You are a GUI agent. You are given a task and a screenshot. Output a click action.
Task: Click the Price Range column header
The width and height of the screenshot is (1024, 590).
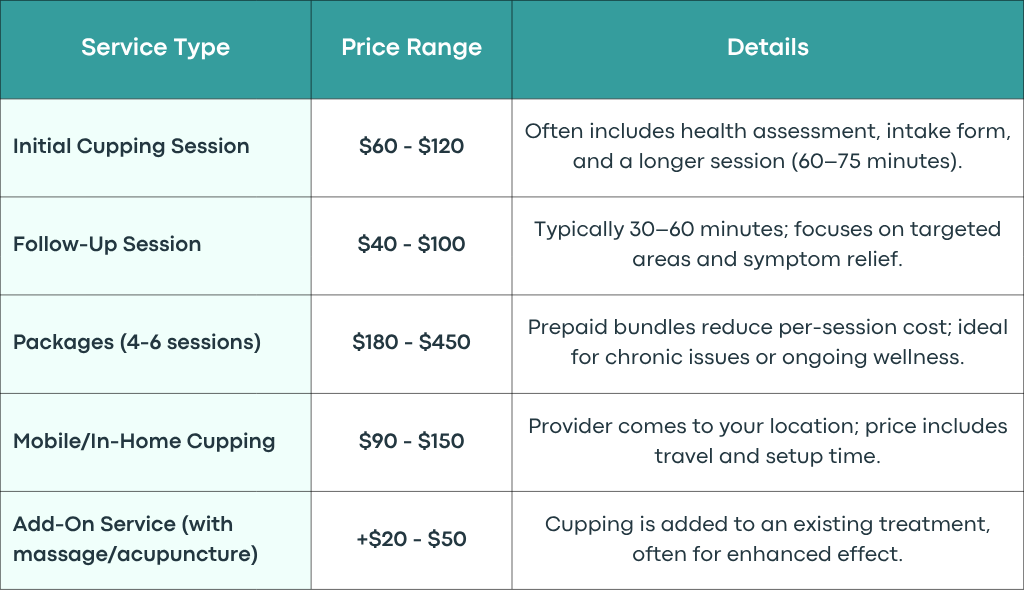coord(411,47)
